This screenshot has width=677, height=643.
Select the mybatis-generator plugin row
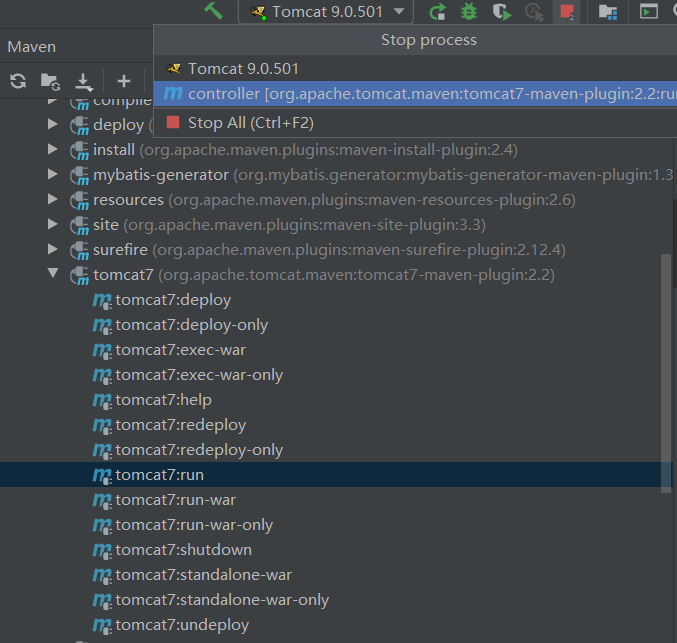click(337, 175)
